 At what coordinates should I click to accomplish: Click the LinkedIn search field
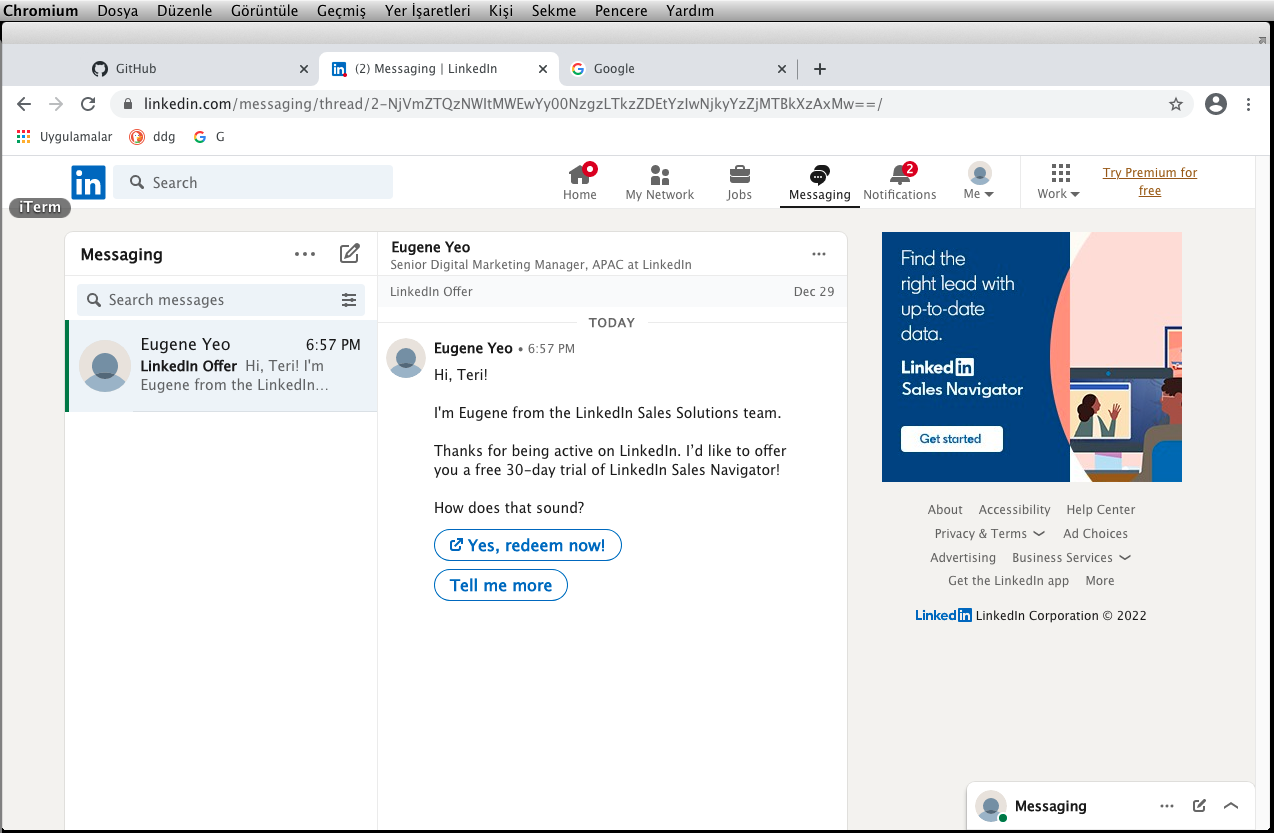[x=253, y=182]
